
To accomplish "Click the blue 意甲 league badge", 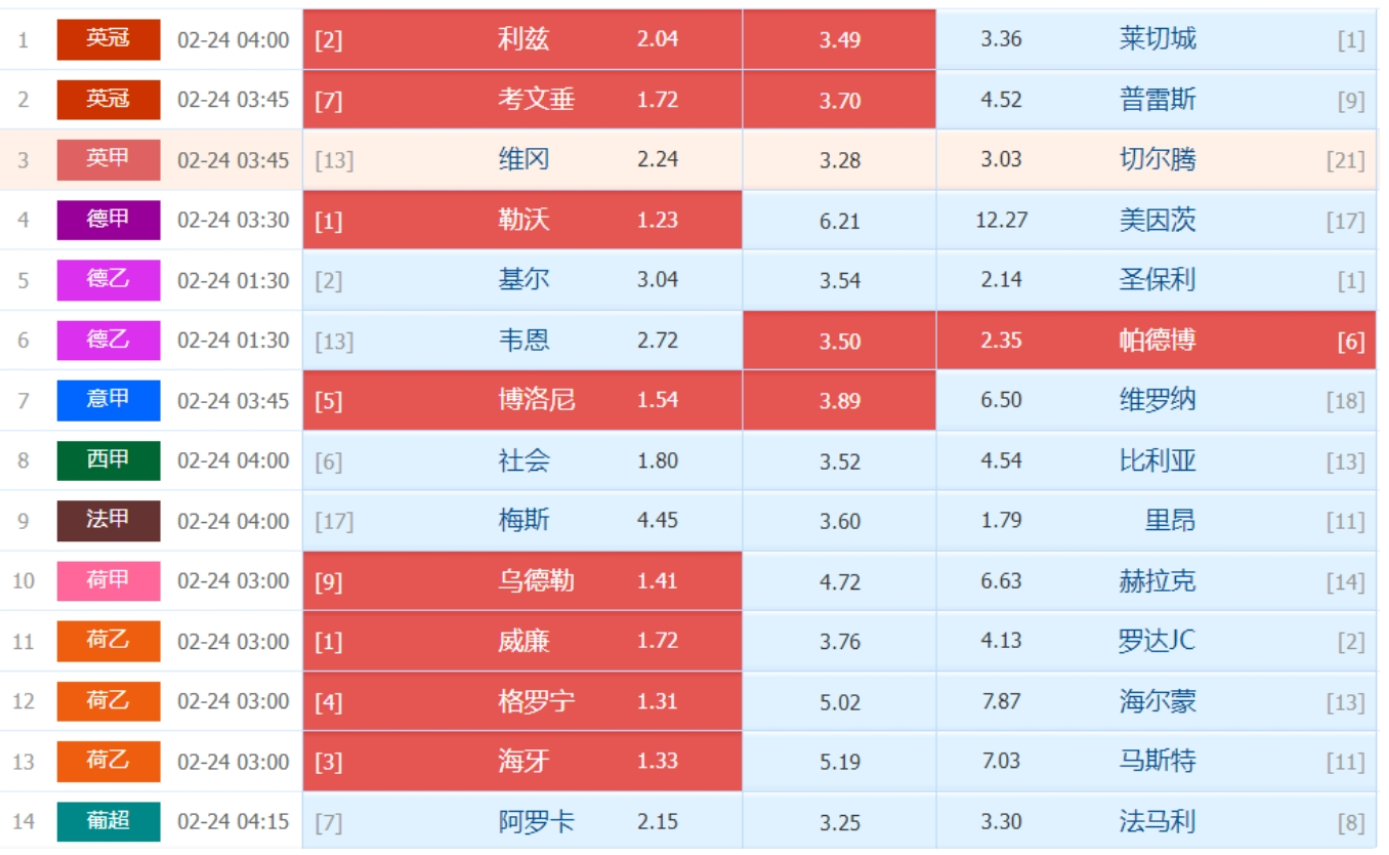I will [108, 400].
